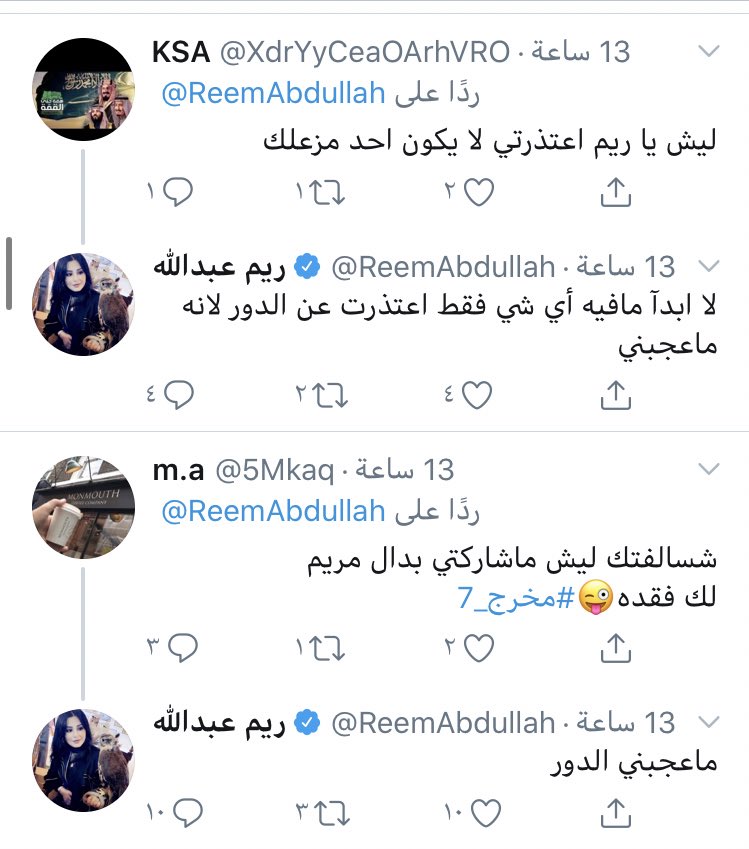Image resolution: width=749 pixels, height=849 pixels.
Task: Like Reem's tweet ending in لانه ماعجبني
Action: coord(476,397)
